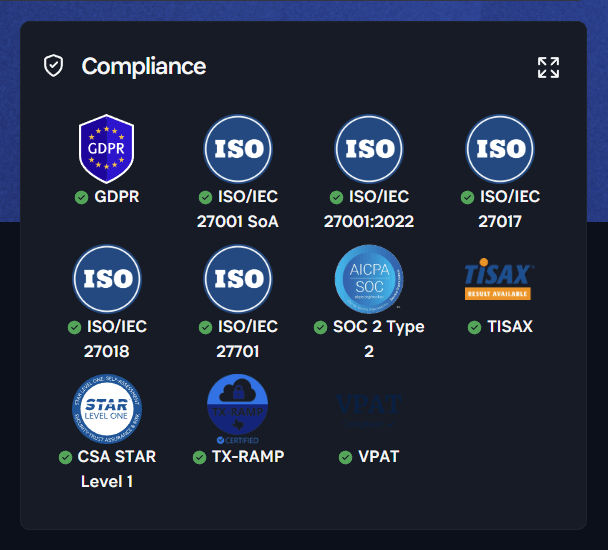Click the Compliance heading title
The height and width of the screenshot is (550, 608).
tap(144, 67)
